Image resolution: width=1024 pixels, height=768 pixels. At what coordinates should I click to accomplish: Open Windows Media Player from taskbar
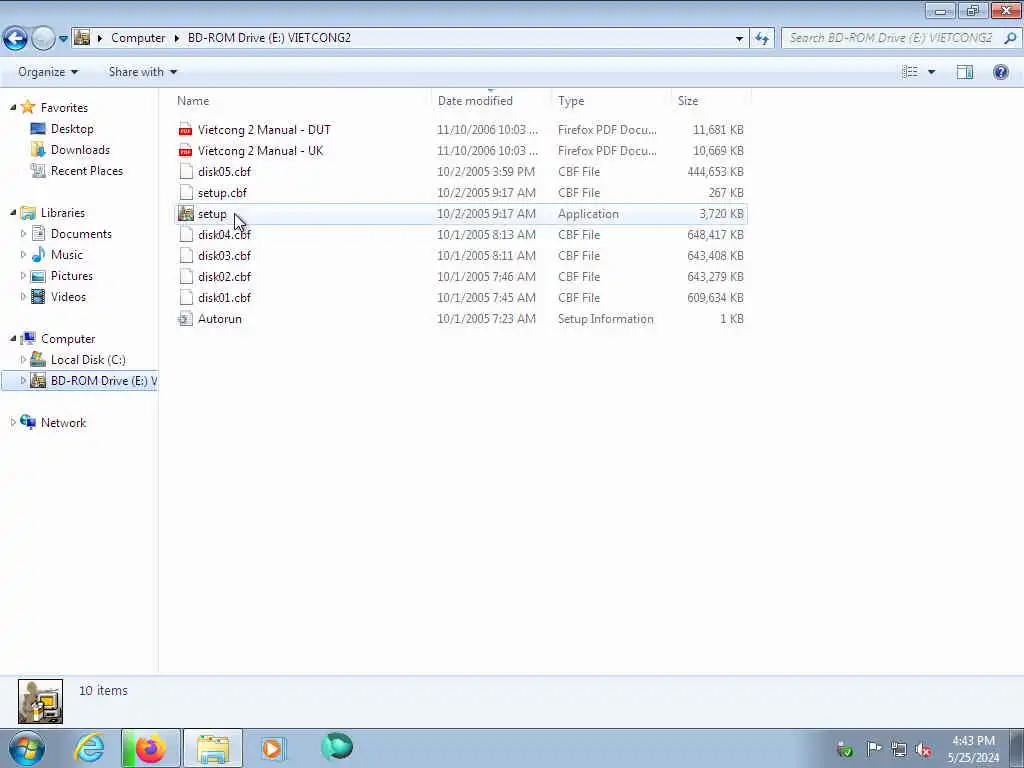point(272,748)
